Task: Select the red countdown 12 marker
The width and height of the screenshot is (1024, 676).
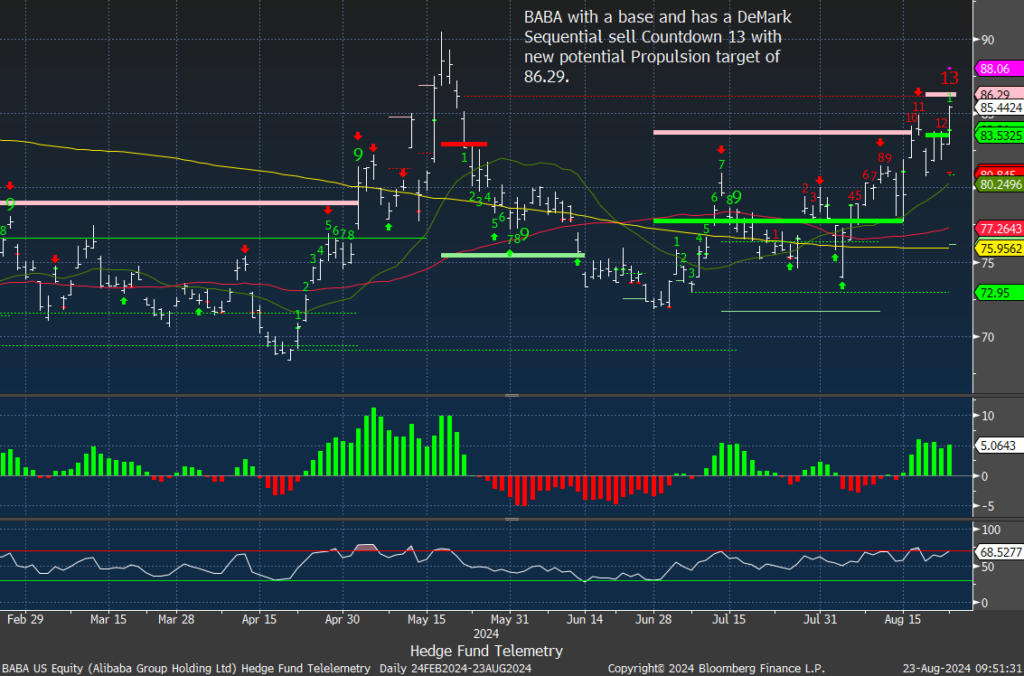Action: pos(941,123)
